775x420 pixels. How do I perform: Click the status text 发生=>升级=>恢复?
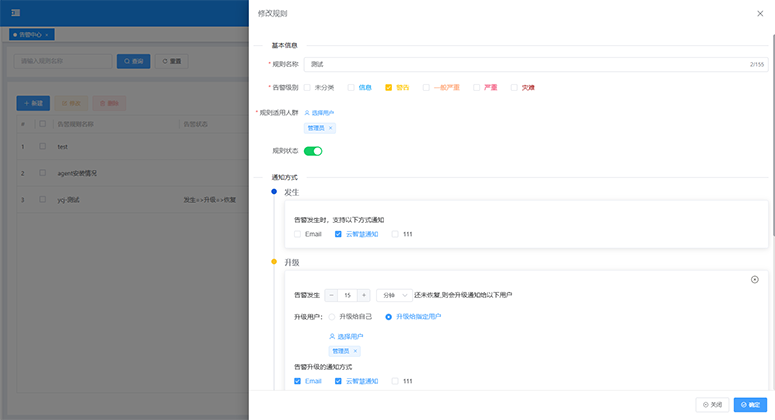tap(210, 200)
